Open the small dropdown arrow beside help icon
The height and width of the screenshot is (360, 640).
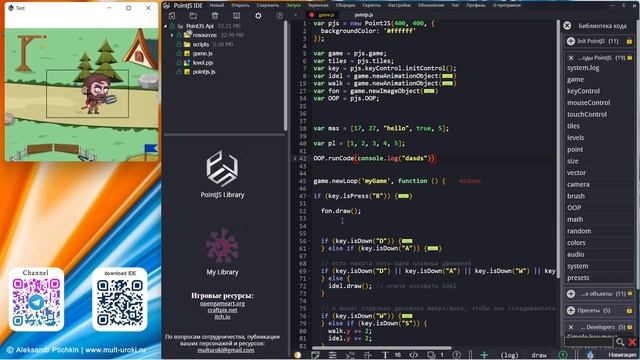tap(296, 16)
